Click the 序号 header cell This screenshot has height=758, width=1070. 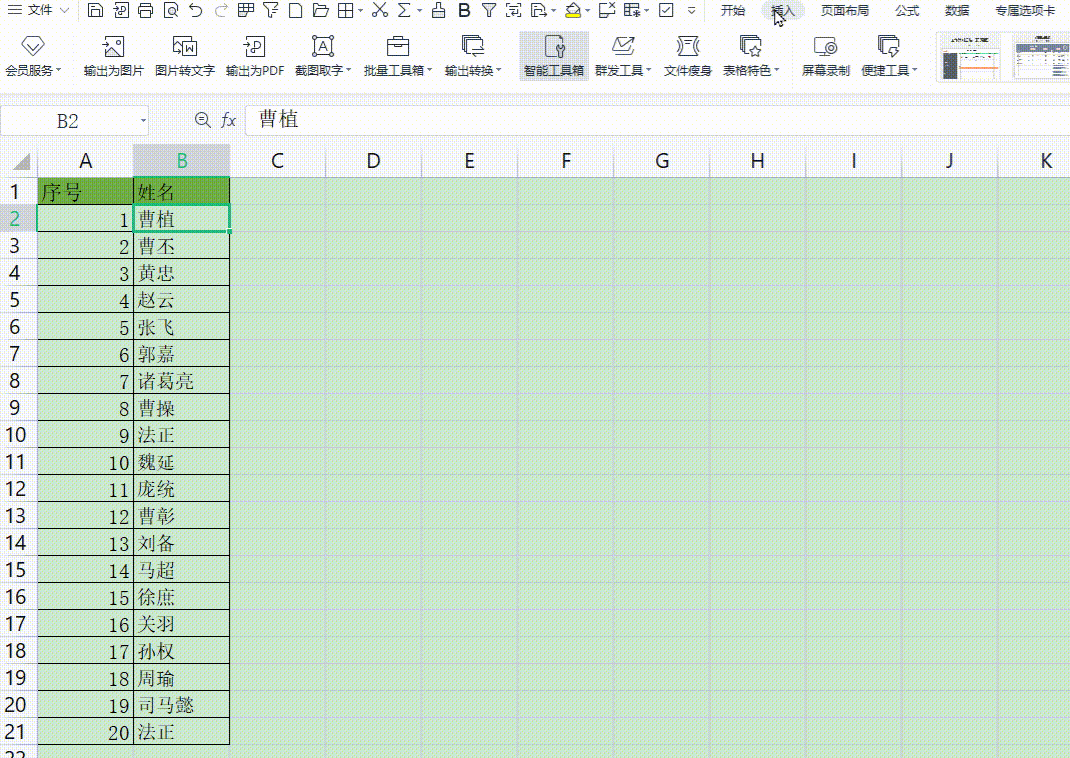[85, 192]
